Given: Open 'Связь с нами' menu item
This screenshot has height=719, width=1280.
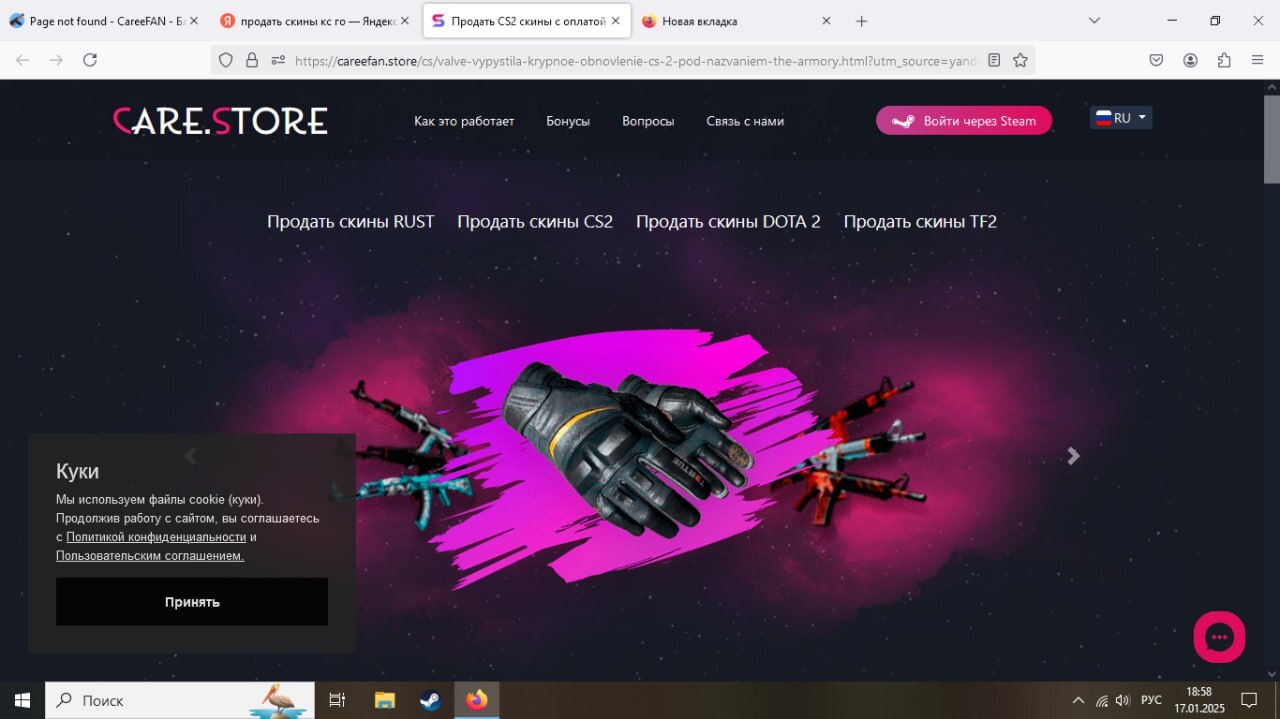Looking at the screenshot, I should pyautogui.click(x=745, y=121).
